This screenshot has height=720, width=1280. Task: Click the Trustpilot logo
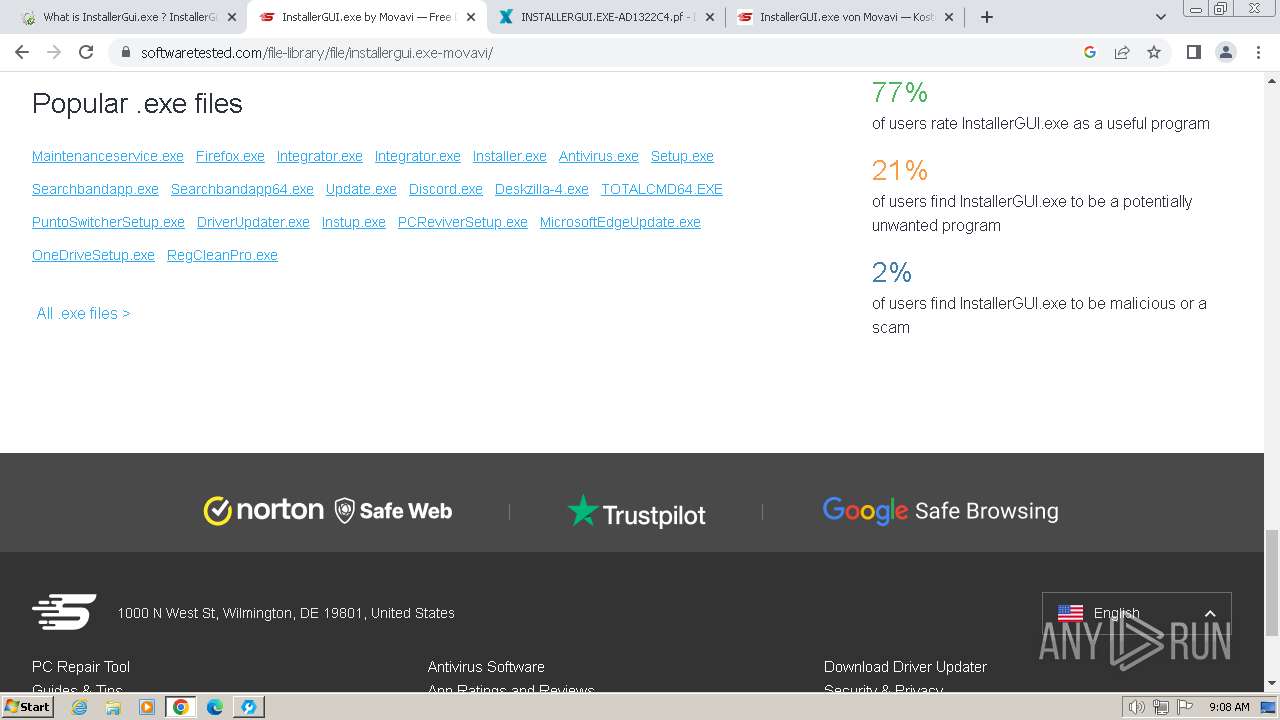point(636,512)
